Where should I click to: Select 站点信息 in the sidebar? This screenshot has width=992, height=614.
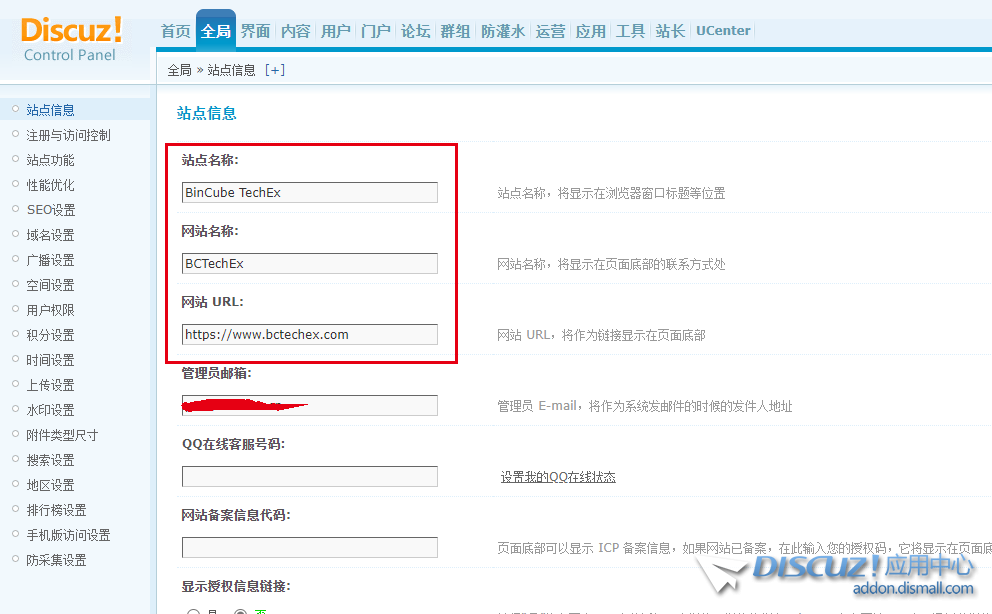tap(51, 110)
